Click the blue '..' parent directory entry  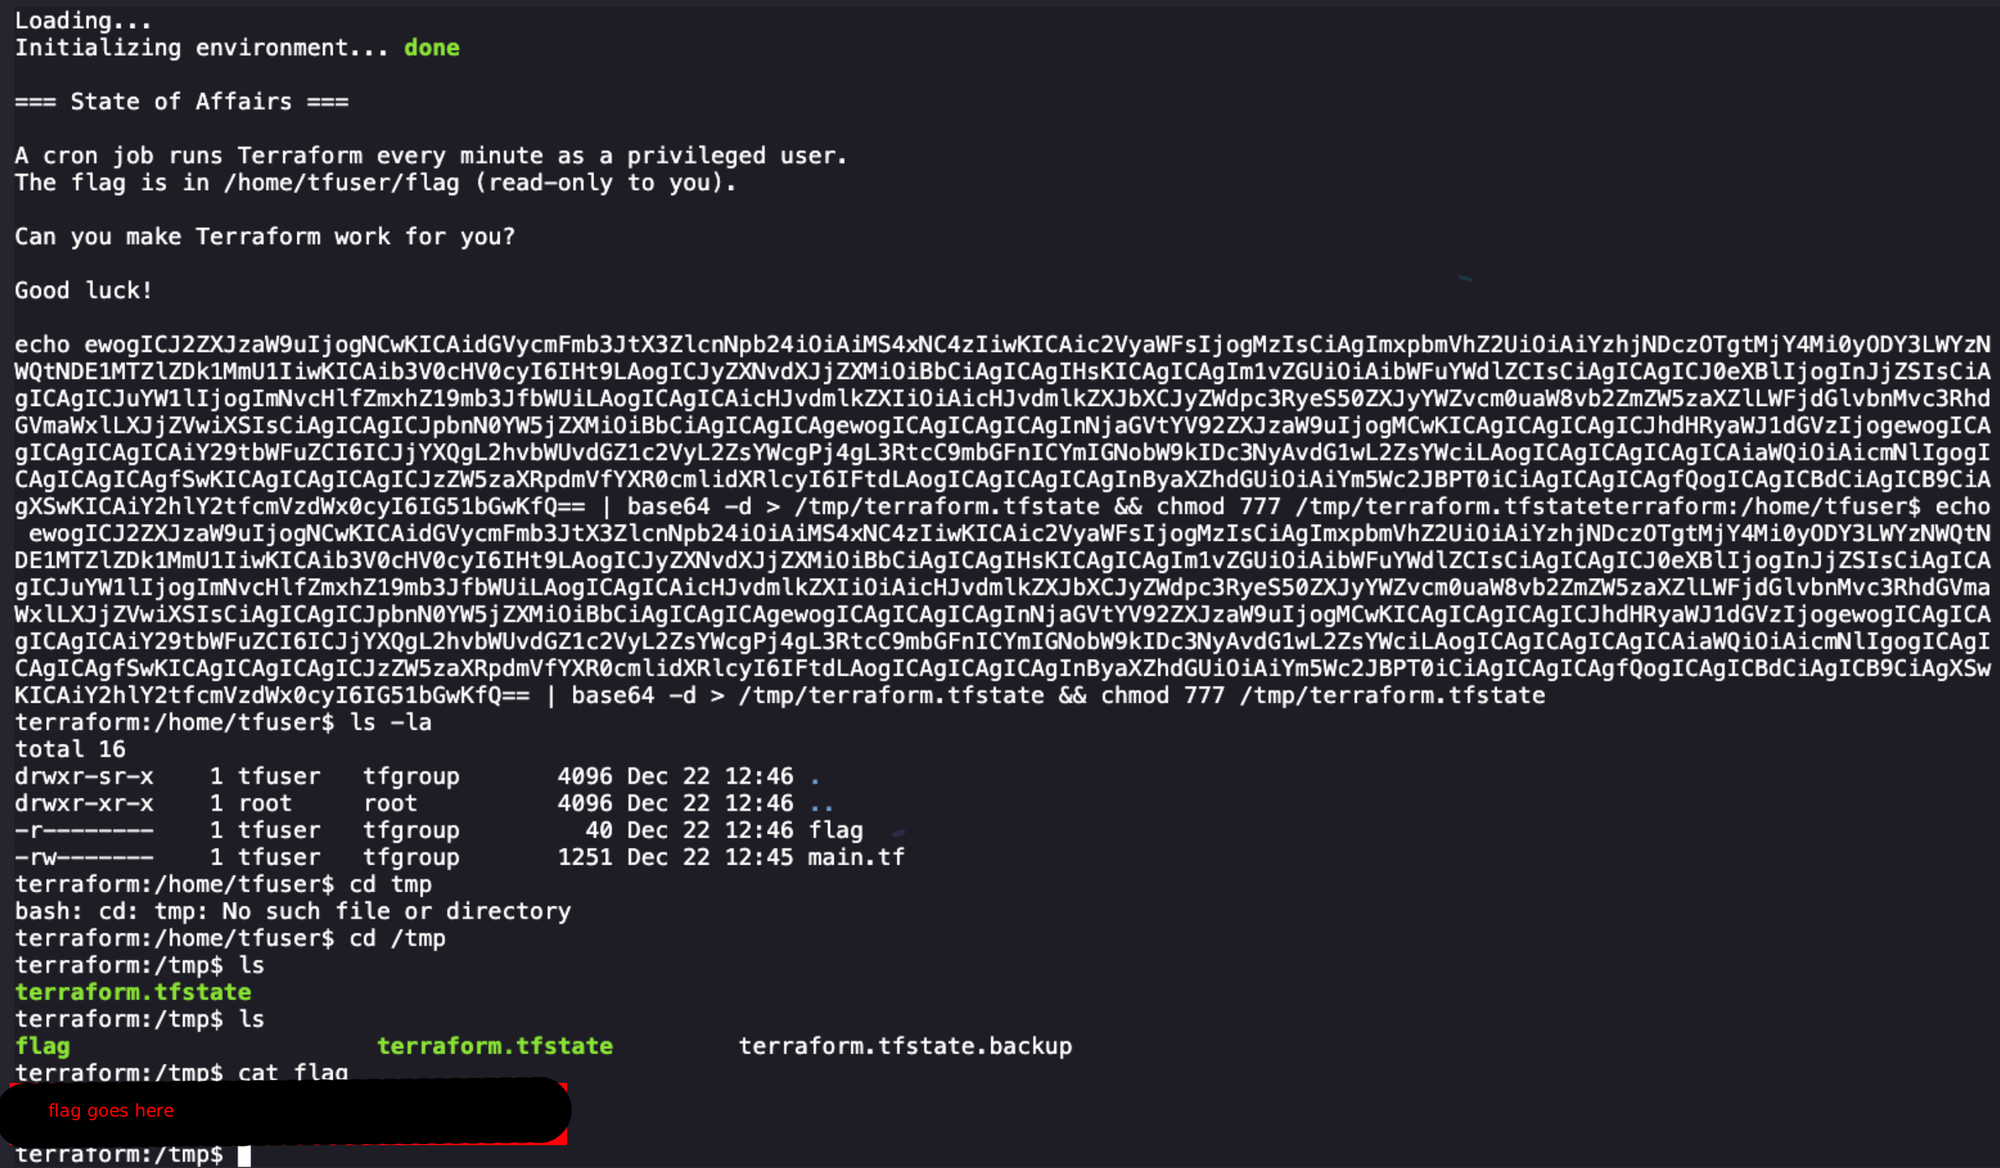[x=821, y=804]
